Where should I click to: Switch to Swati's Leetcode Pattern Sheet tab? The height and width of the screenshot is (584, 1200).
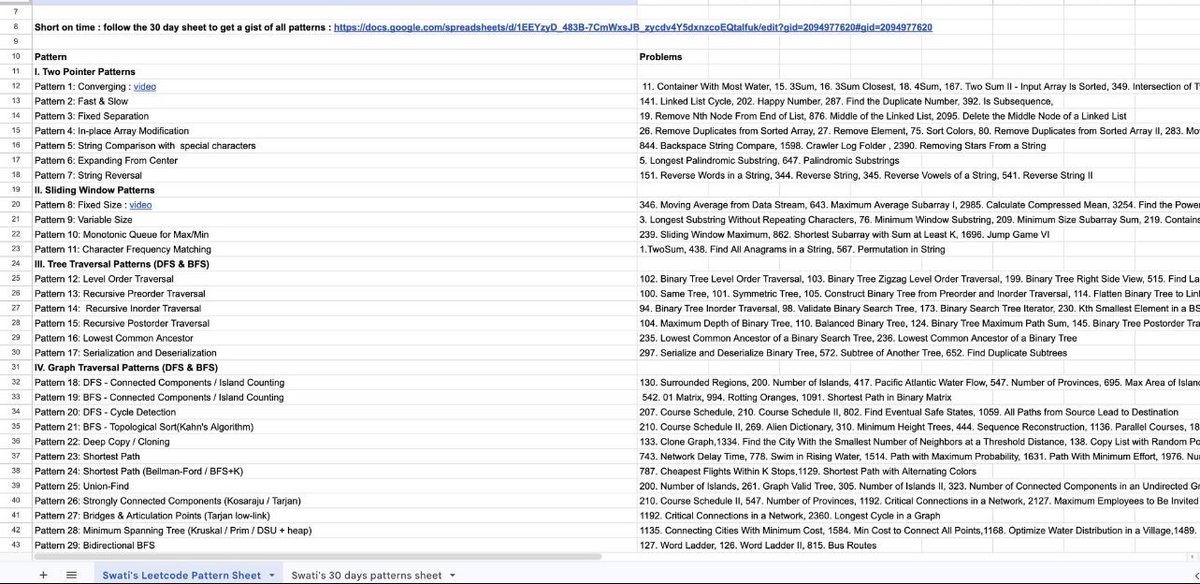pyautogui.click(x=183, y=575)
